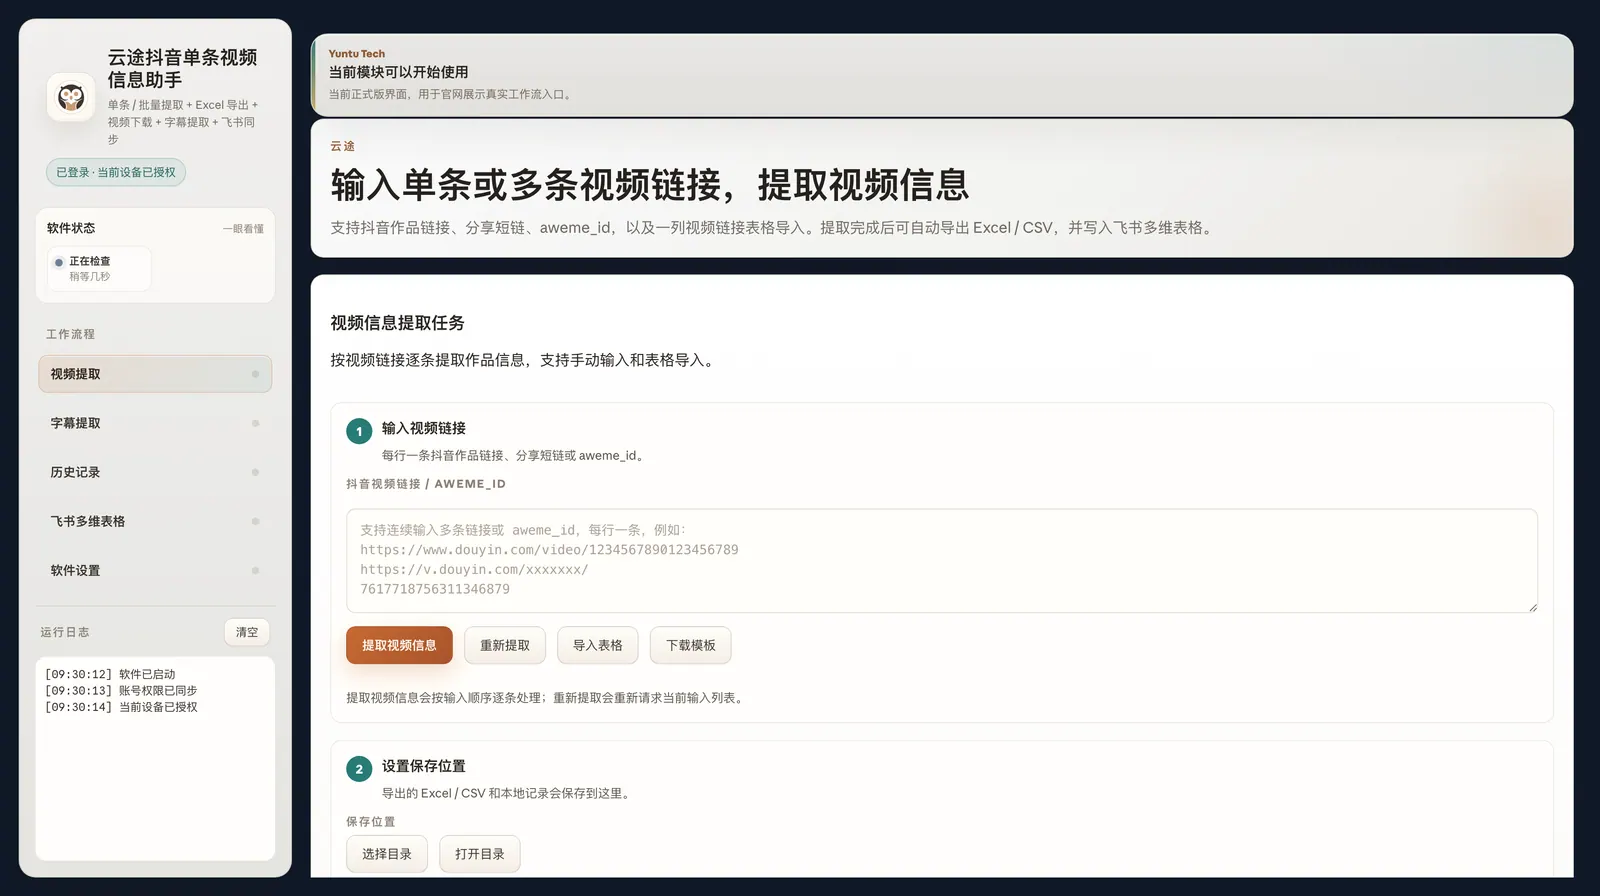This screenshot has width=1600, height=896.
Task: Click log entry 当前设备已授权 at 09:30:14
Action: click(x=121, y=706)
